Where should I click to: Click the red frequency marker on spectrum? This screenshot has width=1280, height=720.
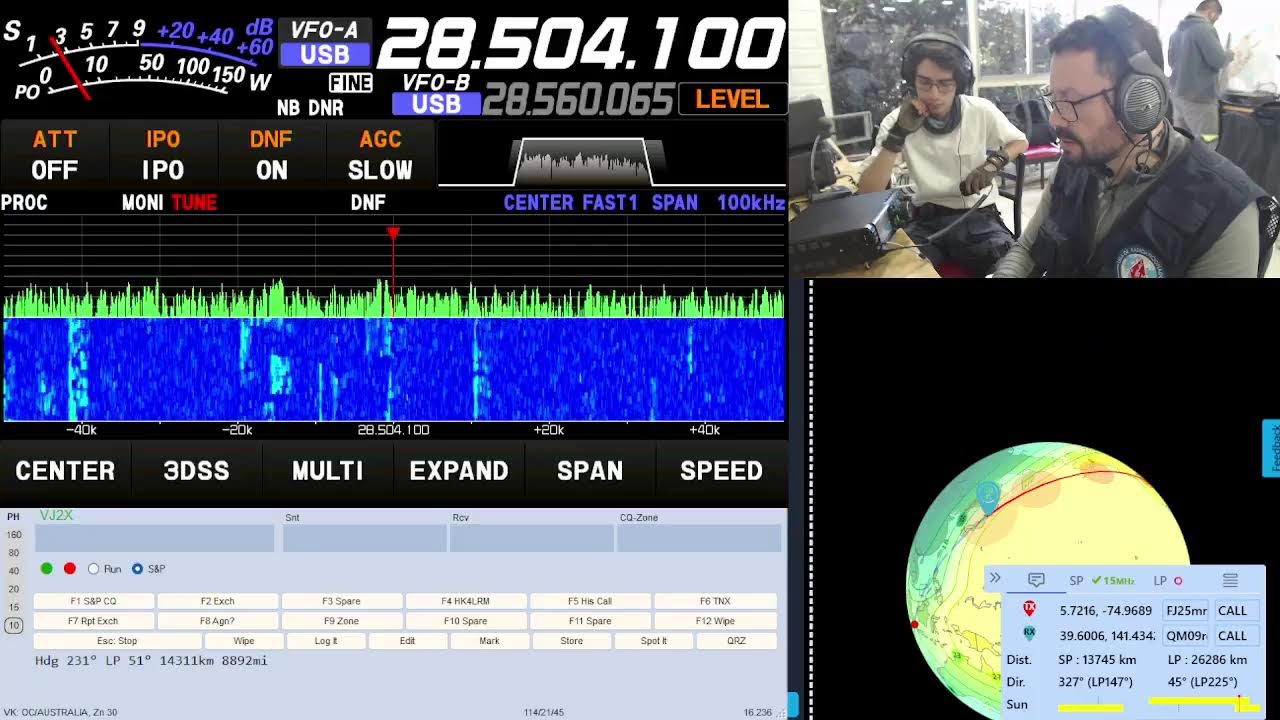[393, 234]
